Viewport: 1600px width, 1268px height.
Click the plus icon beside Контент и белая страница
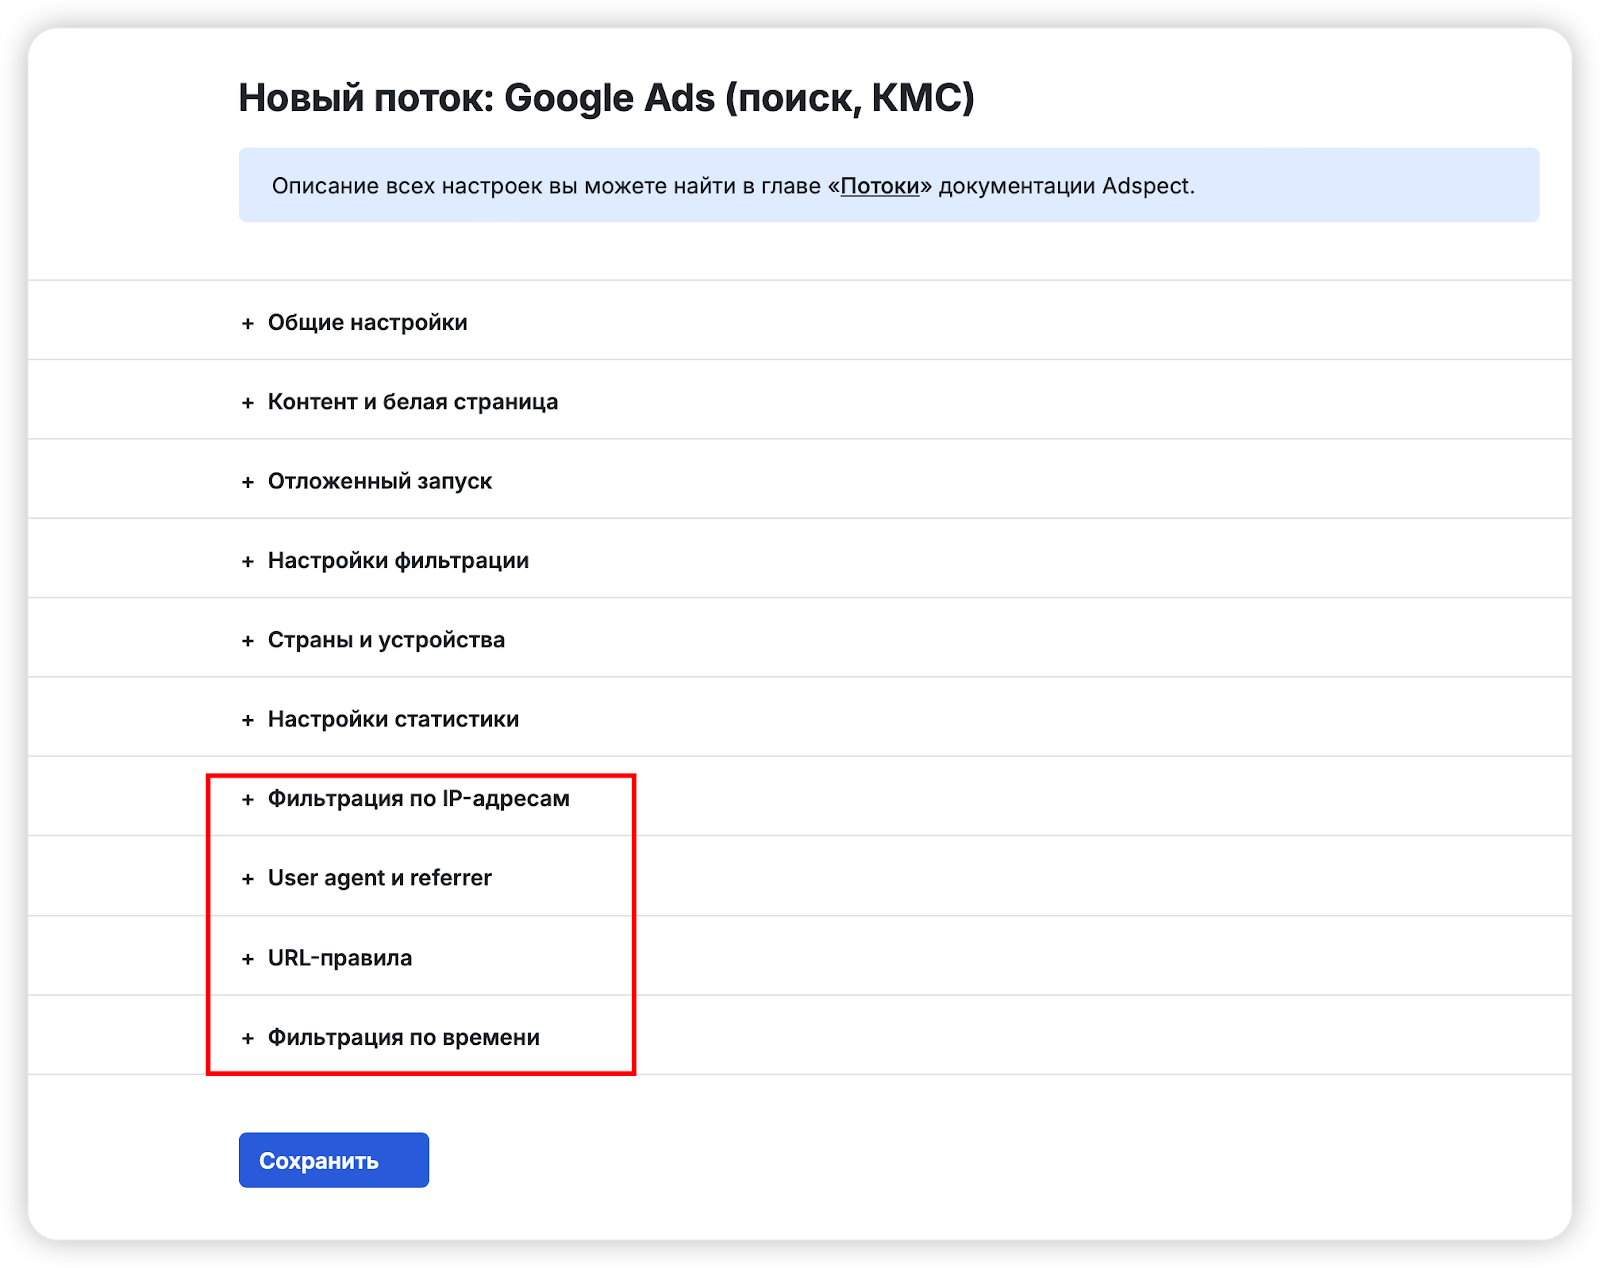(x=248, y=403)
